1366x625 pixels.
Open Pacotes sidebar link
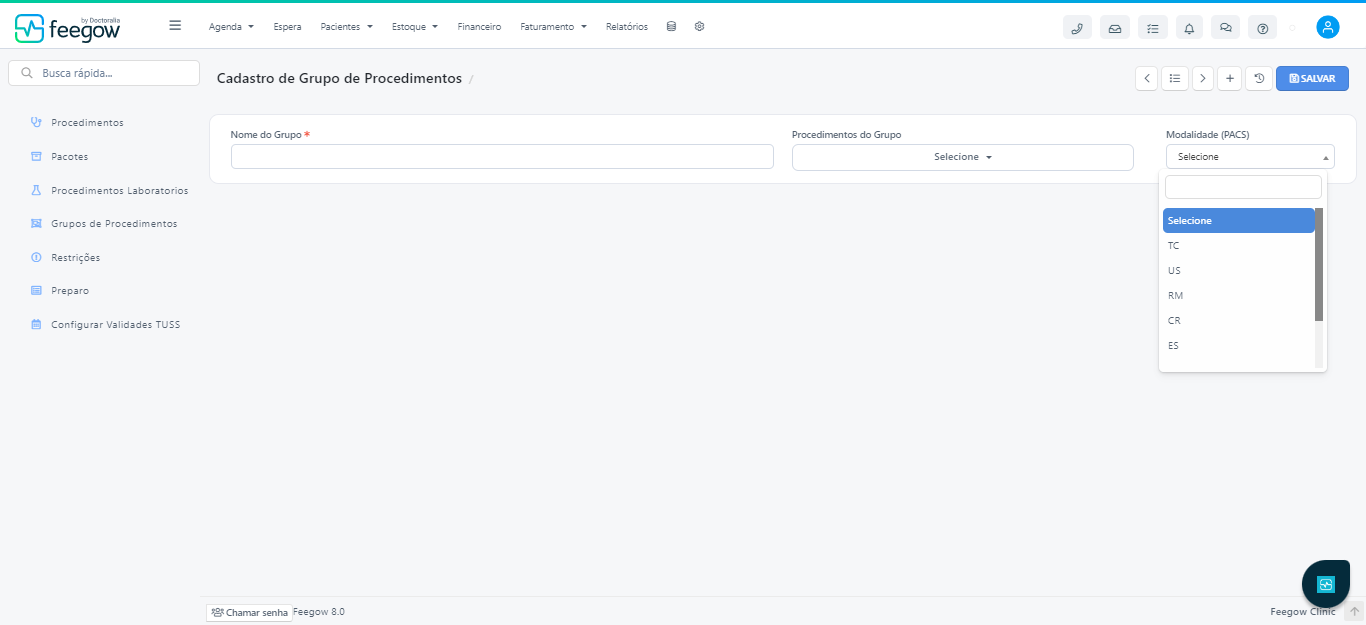pyautogui.click(x=69, y=156)
